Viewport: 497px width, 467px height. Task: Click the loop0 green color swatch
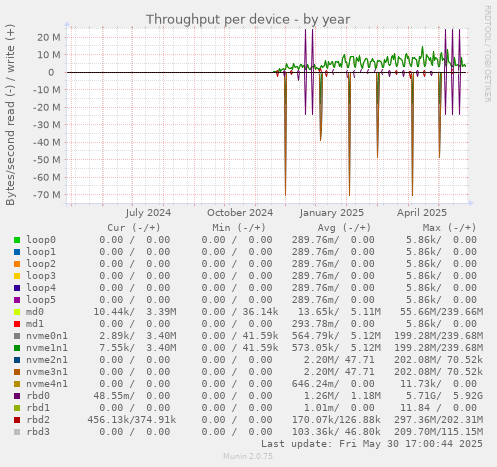point(17,240)
